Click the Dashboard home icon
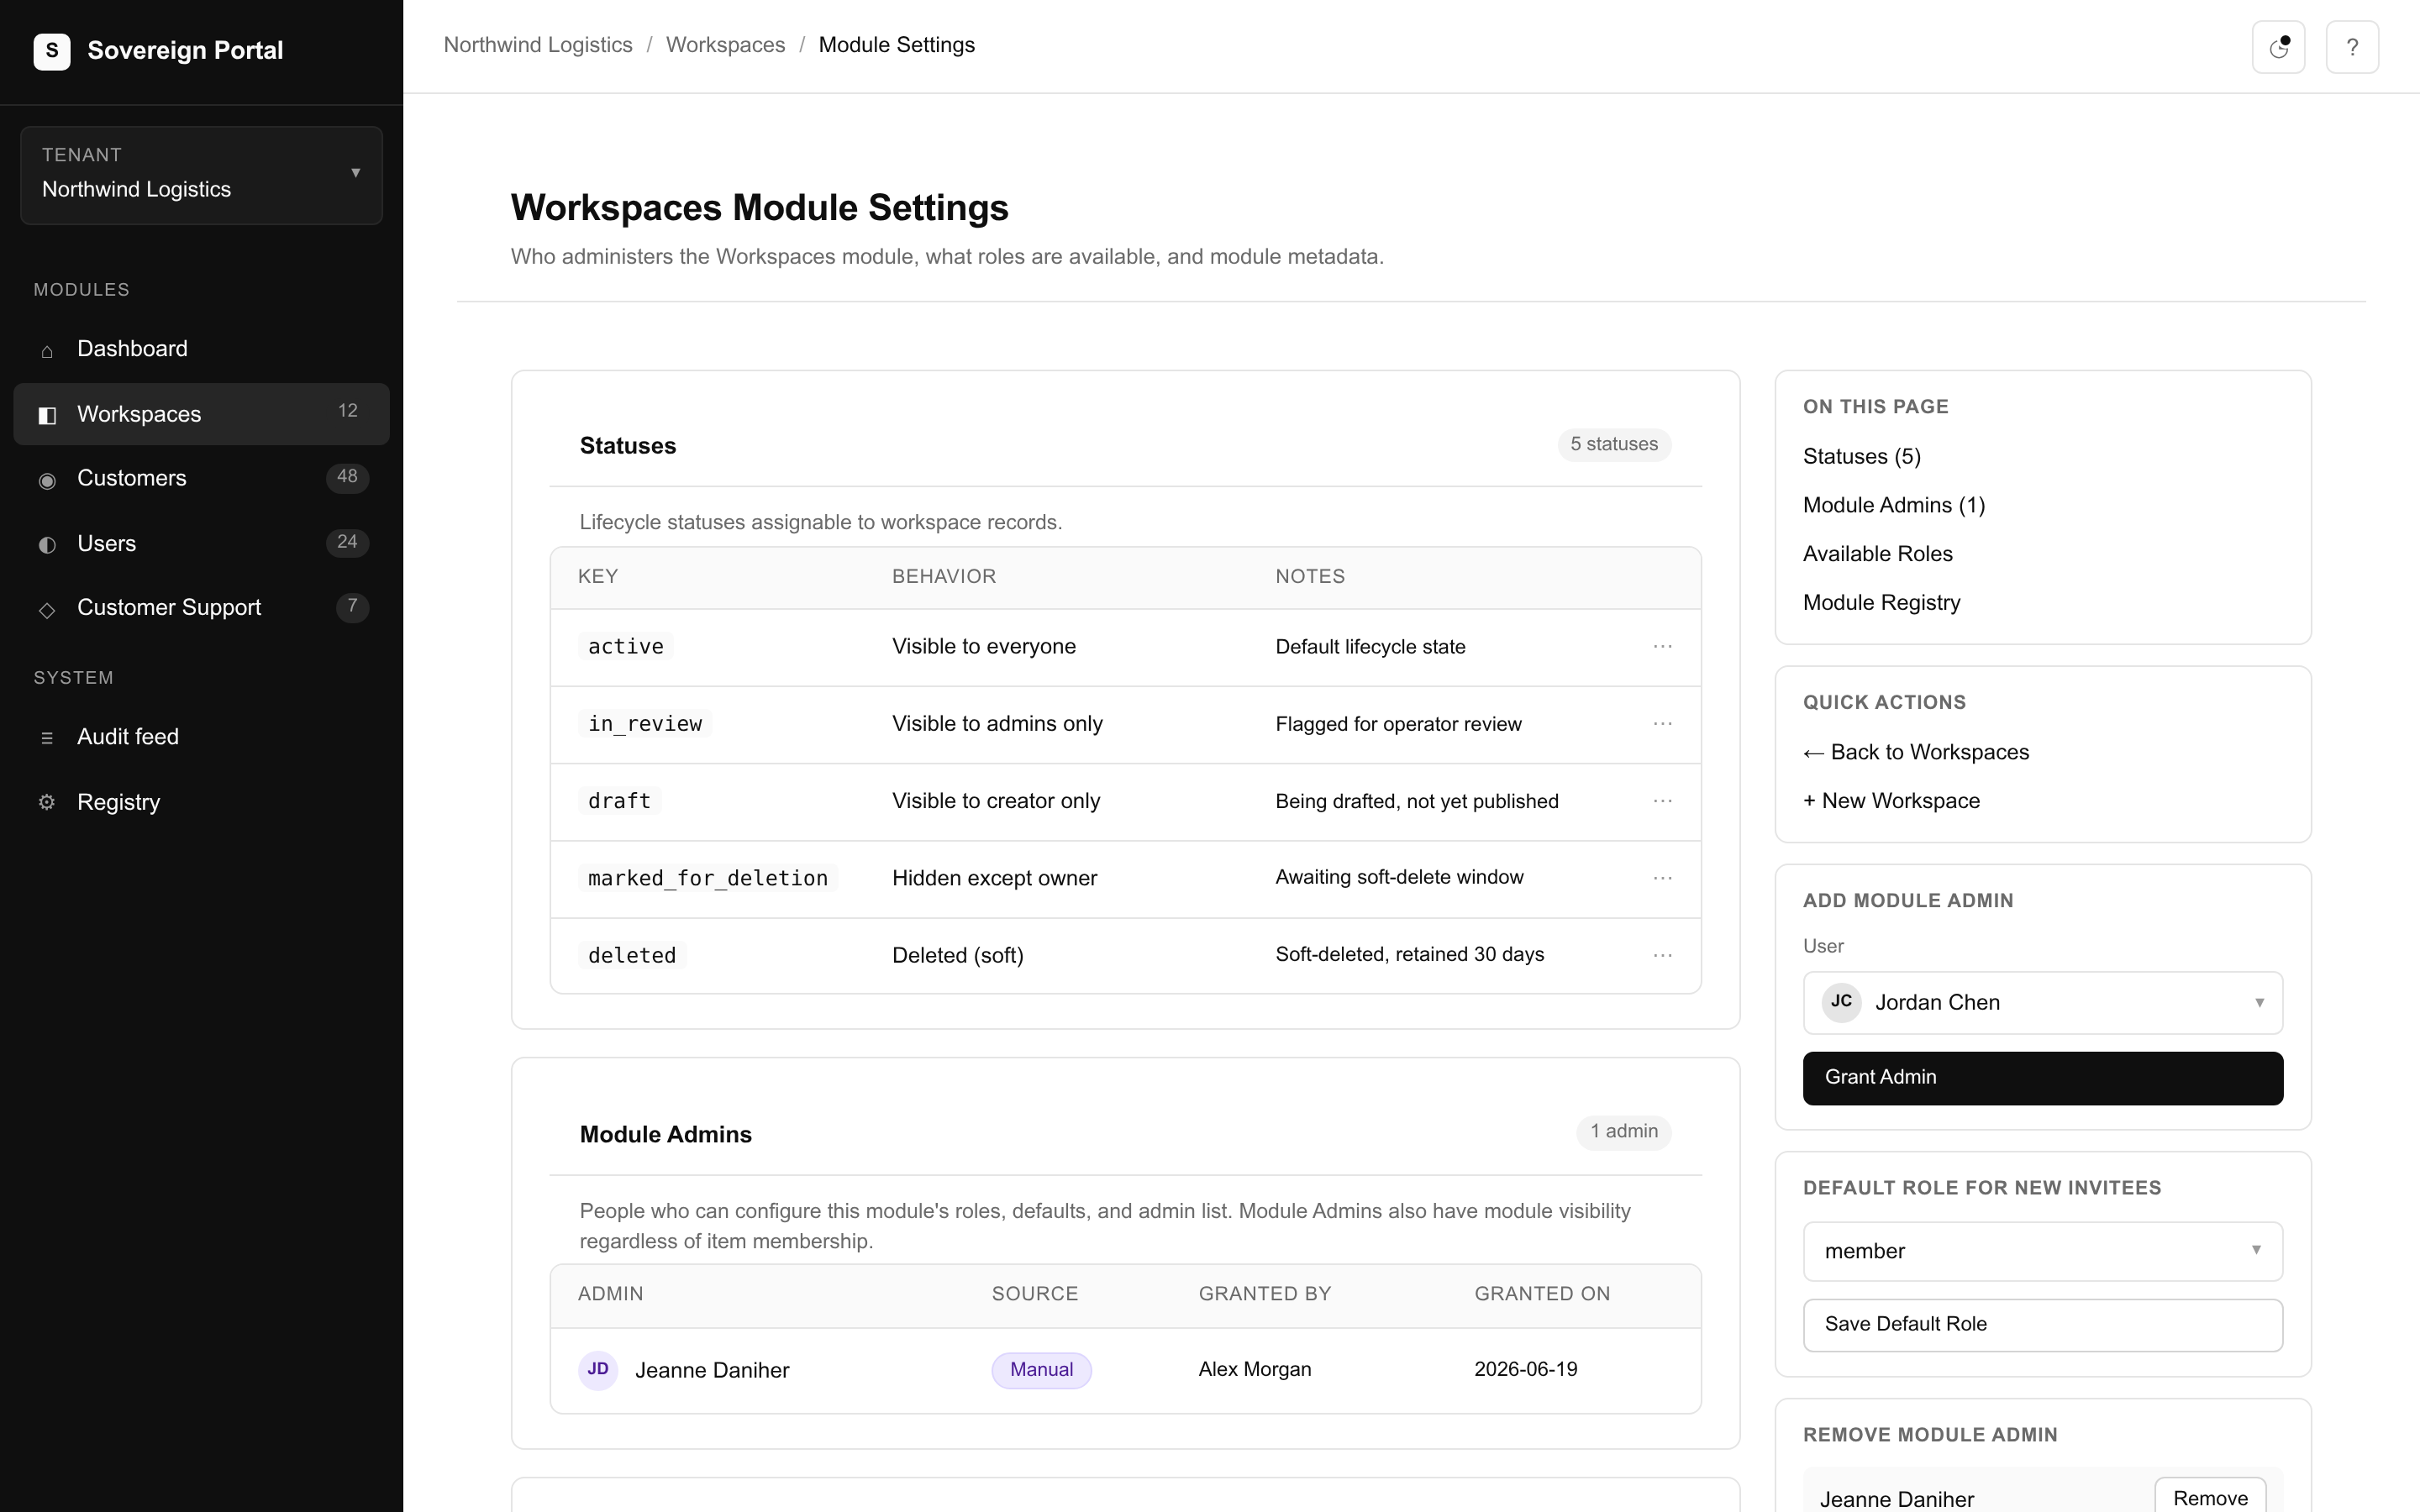The width and height of the screenshot is (2420, 1512). pos(47,350)
